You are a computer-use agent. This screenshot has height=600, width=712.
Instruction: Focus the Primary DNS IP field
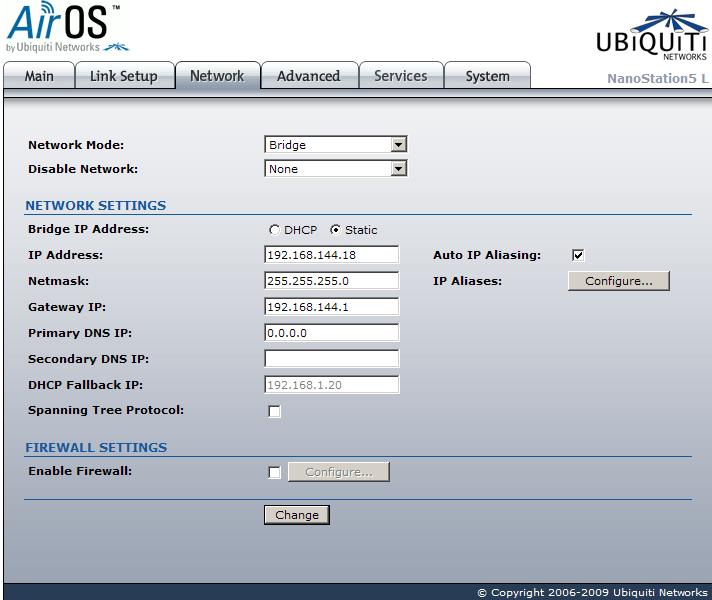pyautogui.click(x=331, y=332)
